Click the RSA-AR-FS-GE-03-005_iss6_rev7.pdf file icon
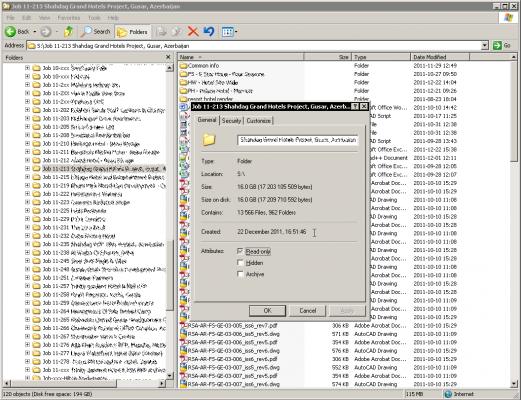Viewport: 521px width, 400px height. (x=183, y=326)
